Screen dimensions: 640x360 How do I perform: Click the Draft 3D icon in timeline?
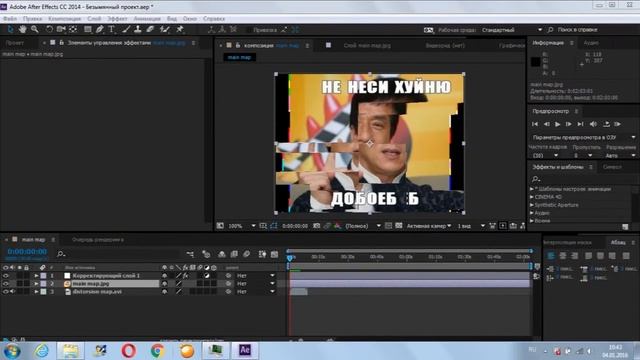pos(206,254)
